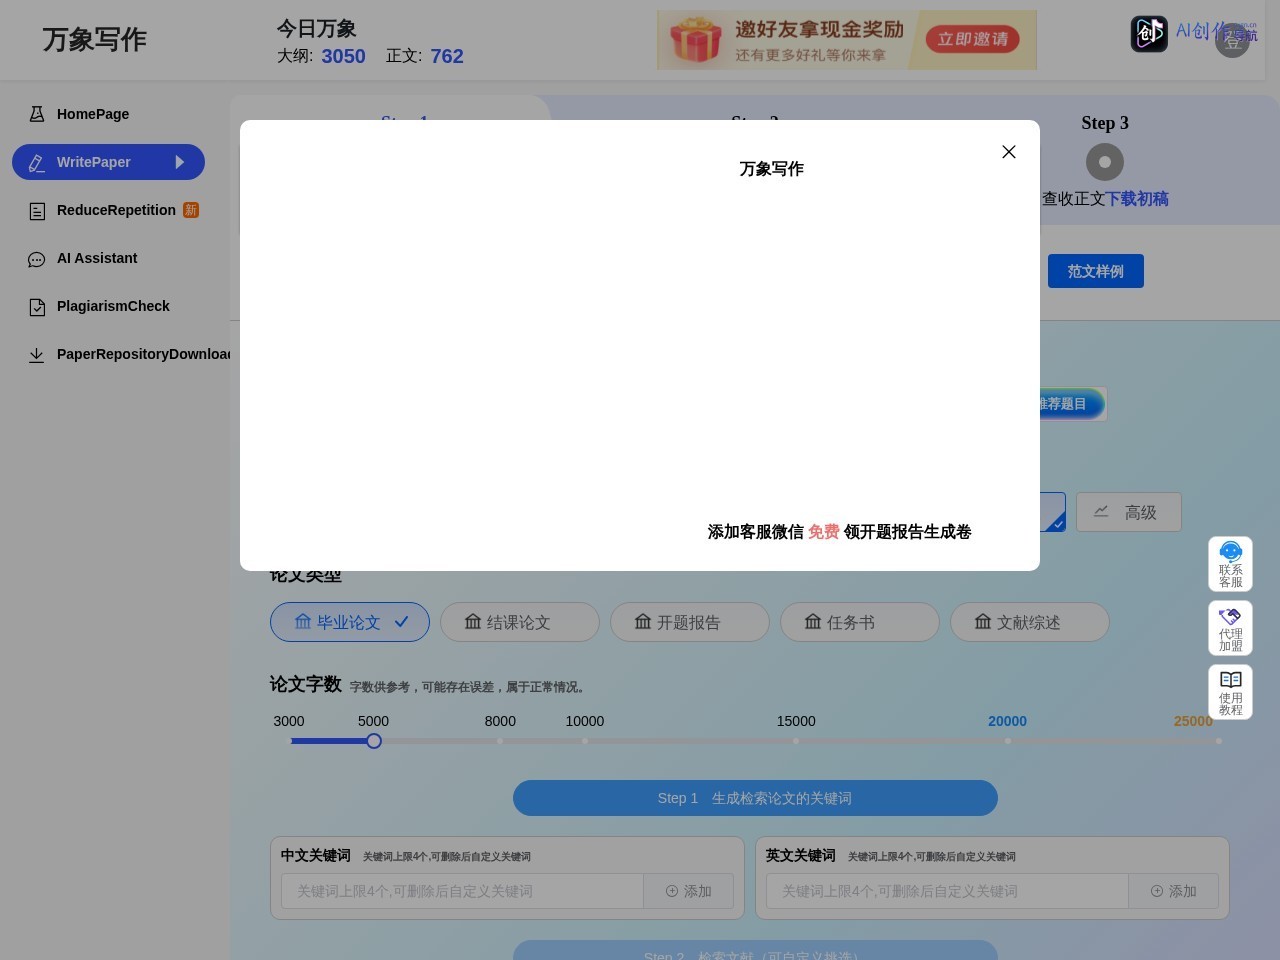The image size is (1280, 960).
Task: Open 联系客服 customer service widget
Action: click(x=1231, y=564)
